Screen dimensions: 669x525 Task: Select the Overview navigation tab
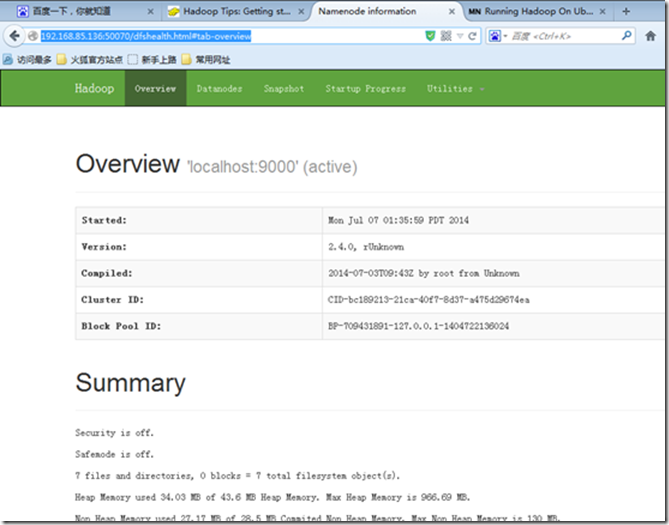(155, 88)
